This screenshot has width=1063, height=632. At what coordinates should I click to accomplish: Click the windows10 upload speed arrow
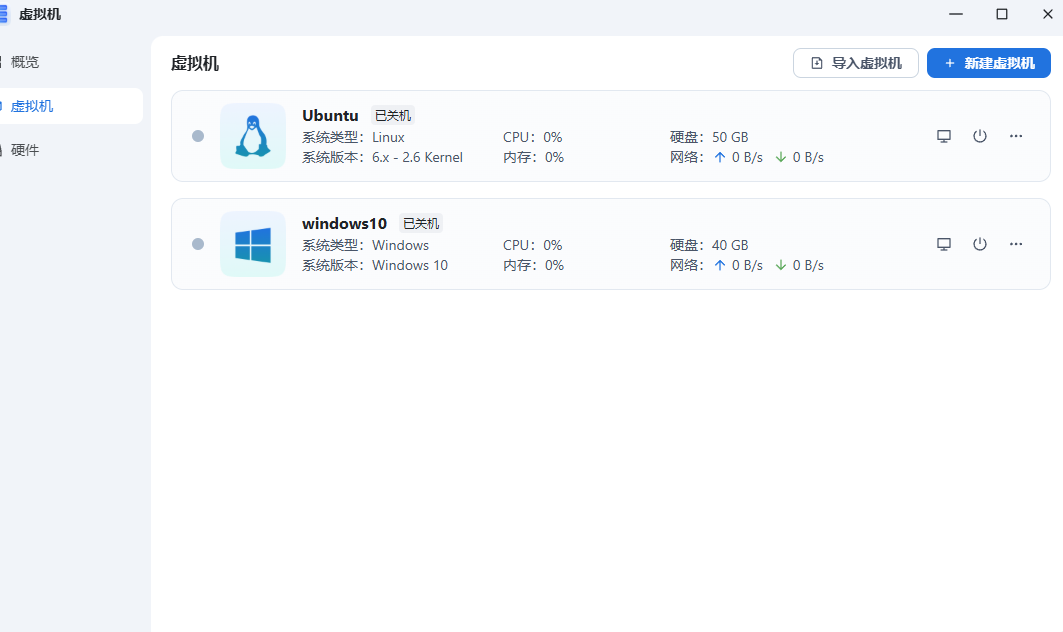(x=719, y=265)
